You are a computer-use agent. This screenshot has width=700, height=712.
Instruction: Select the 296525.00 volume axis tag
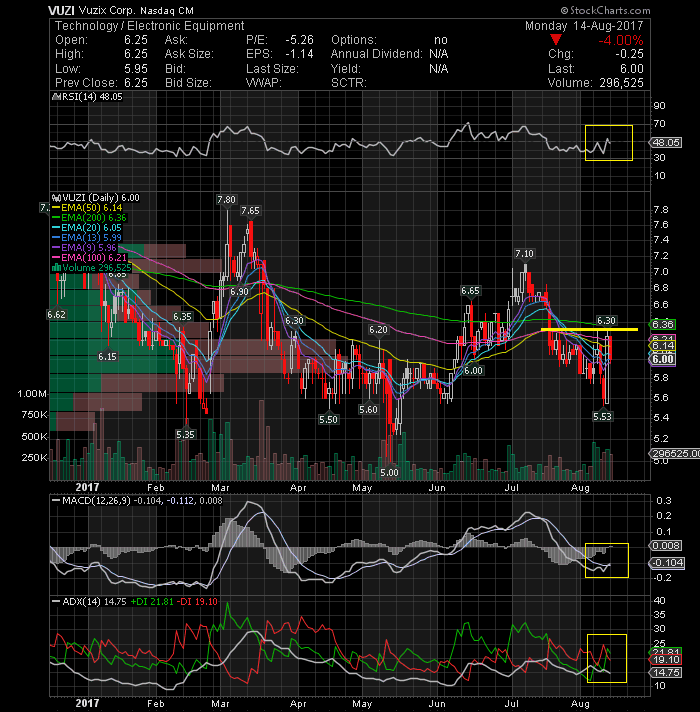[x=675, y=453]
